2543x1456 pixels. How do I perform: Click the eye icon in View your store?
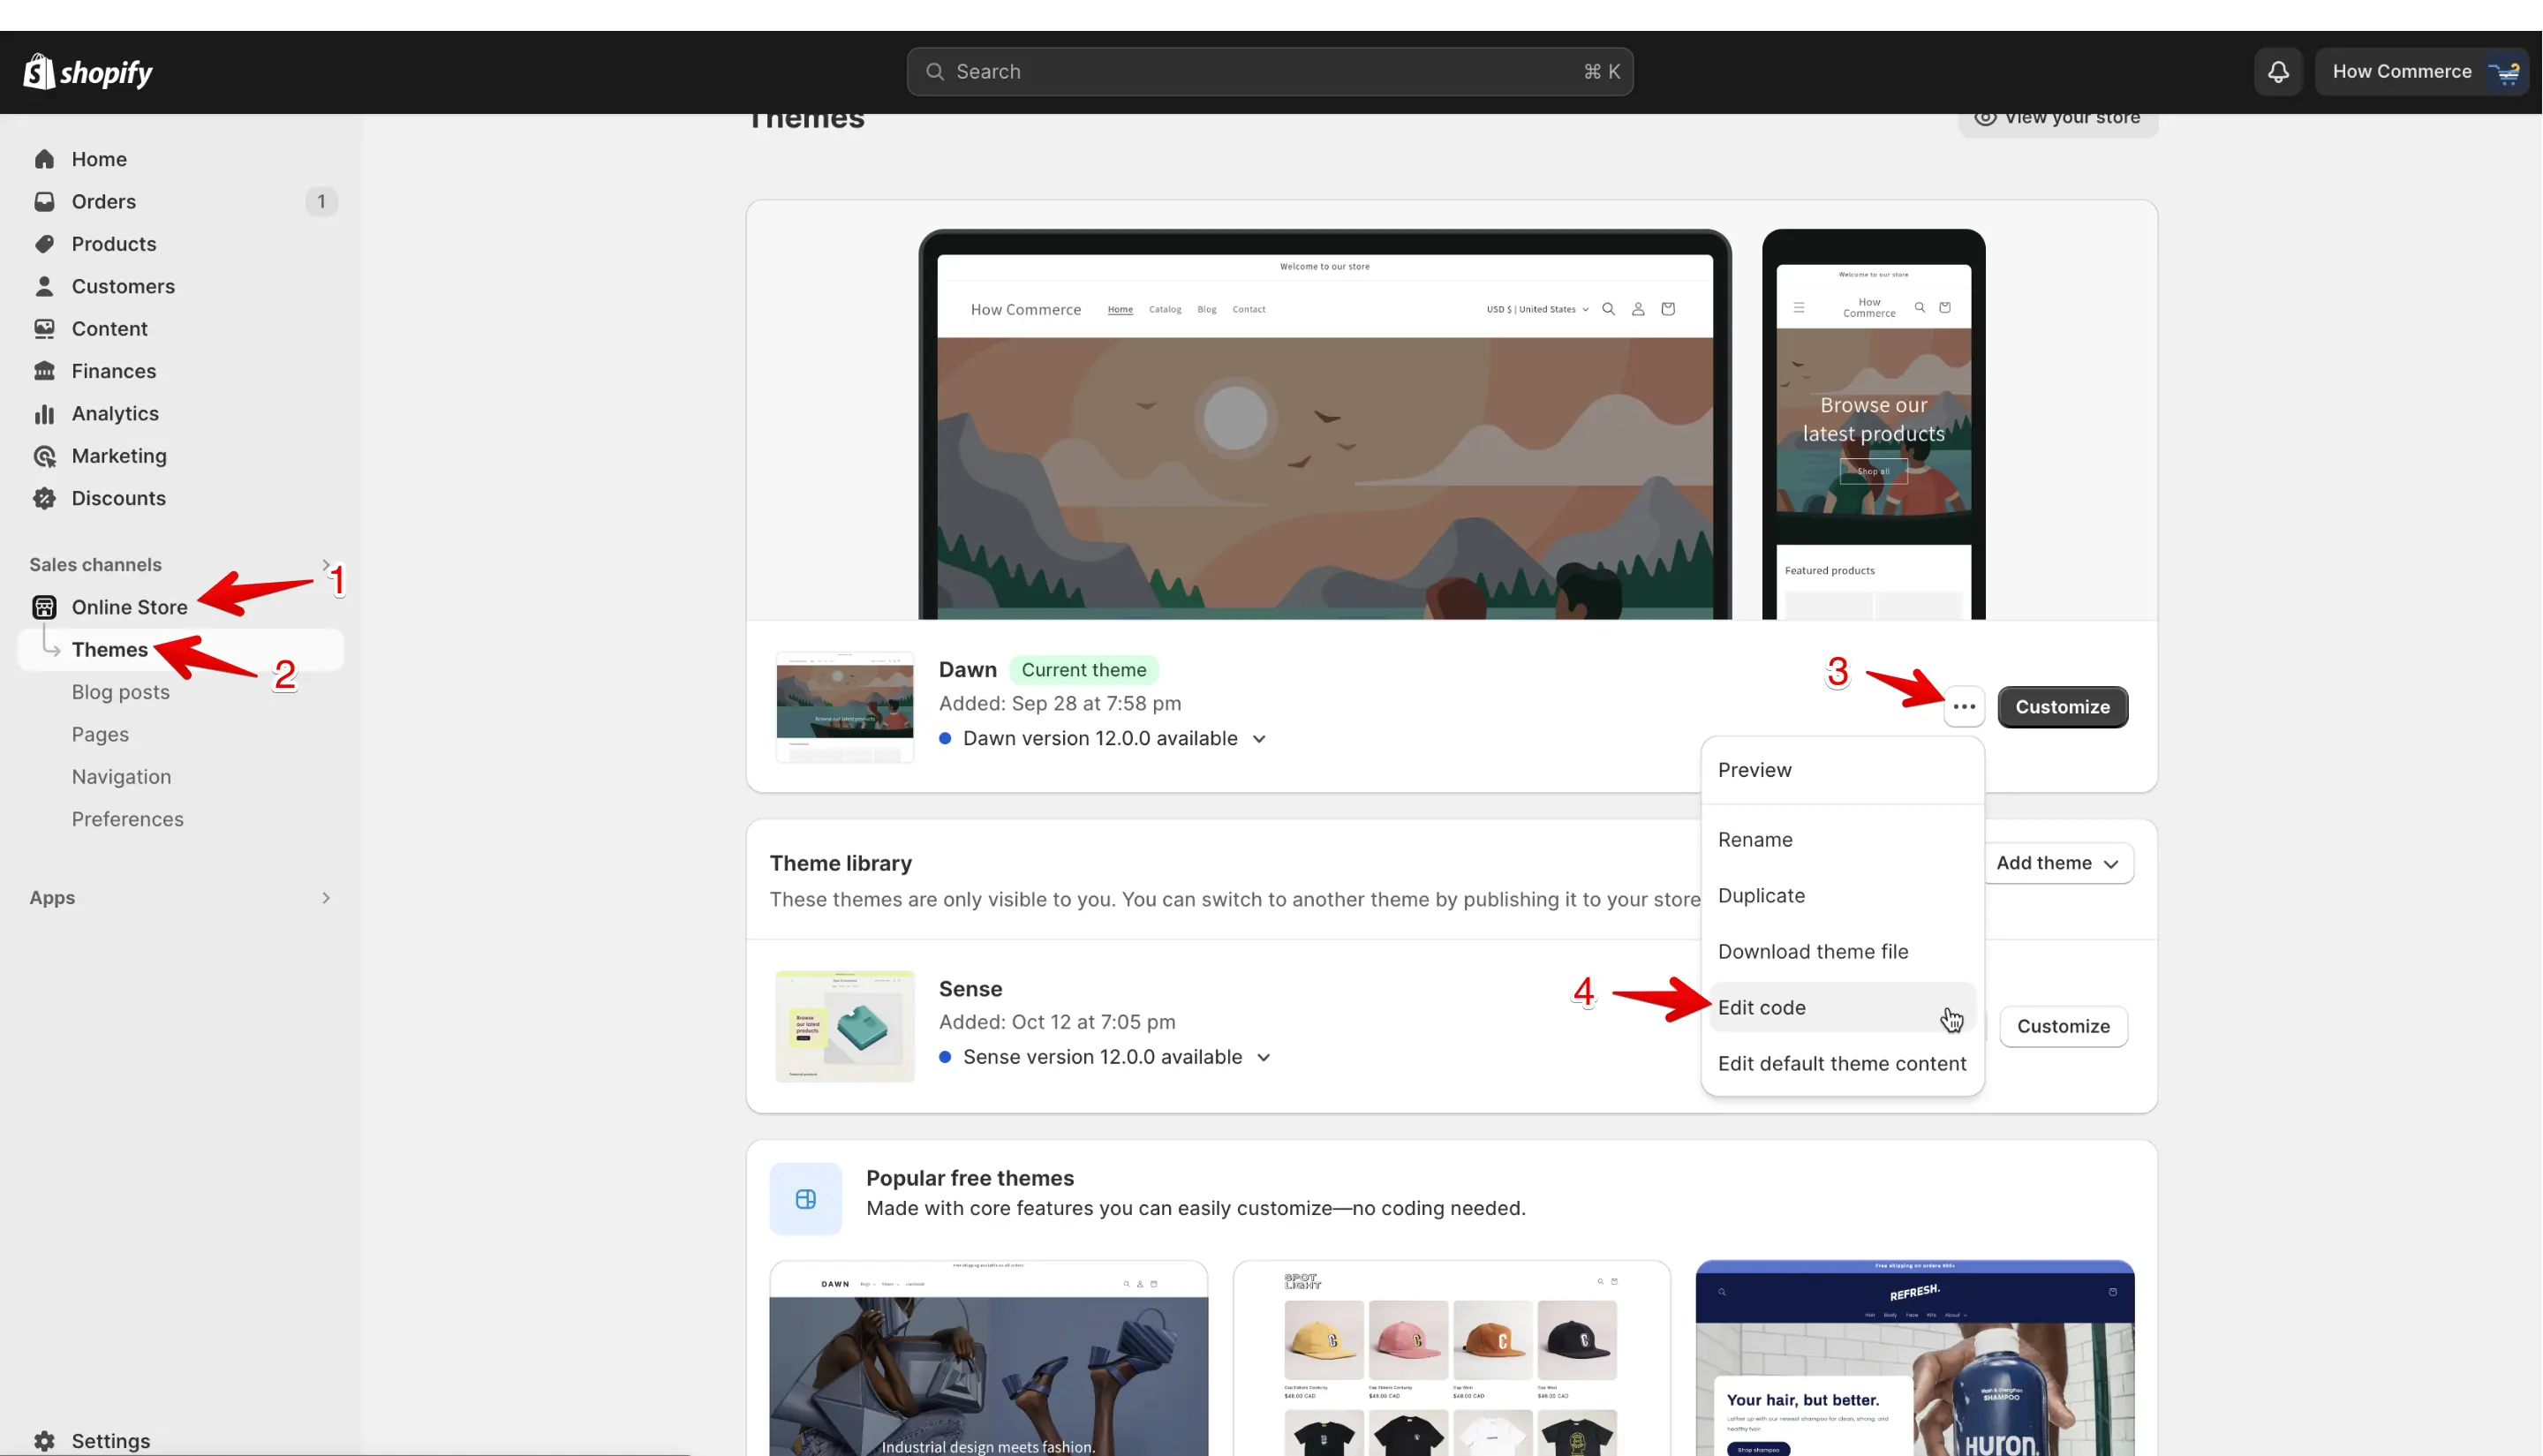(x=1985, y=117)
